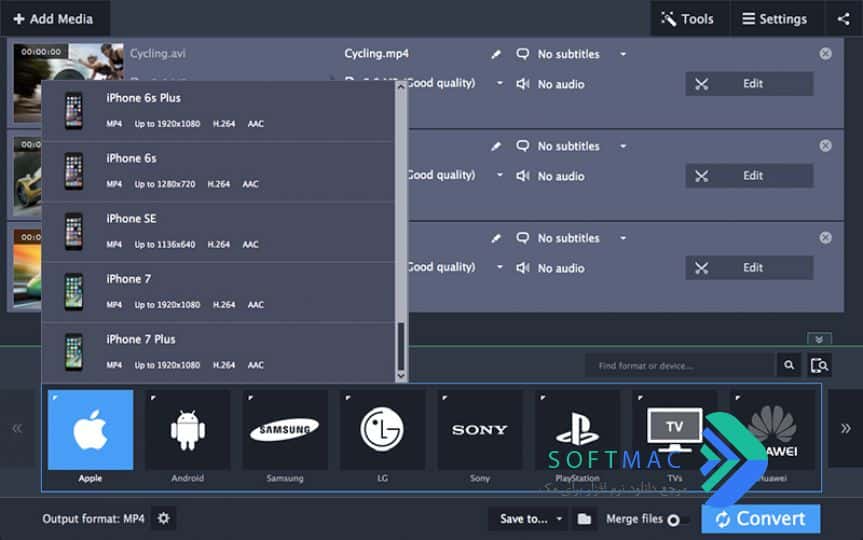Remove Cycling.avi with its close icon

tap(825, 53)
